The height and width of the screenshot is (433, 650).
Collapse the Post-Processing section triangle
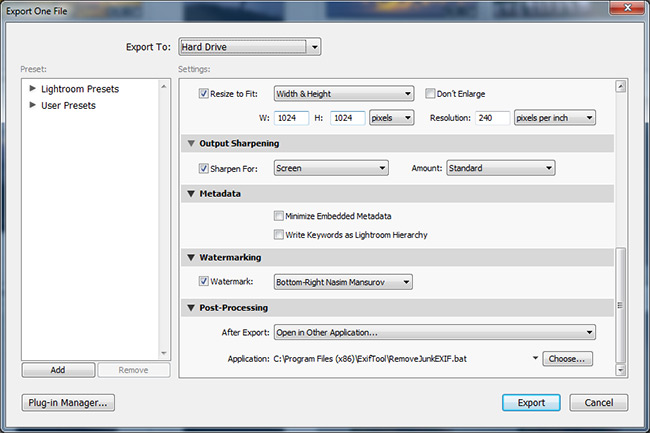click(192, 308)
